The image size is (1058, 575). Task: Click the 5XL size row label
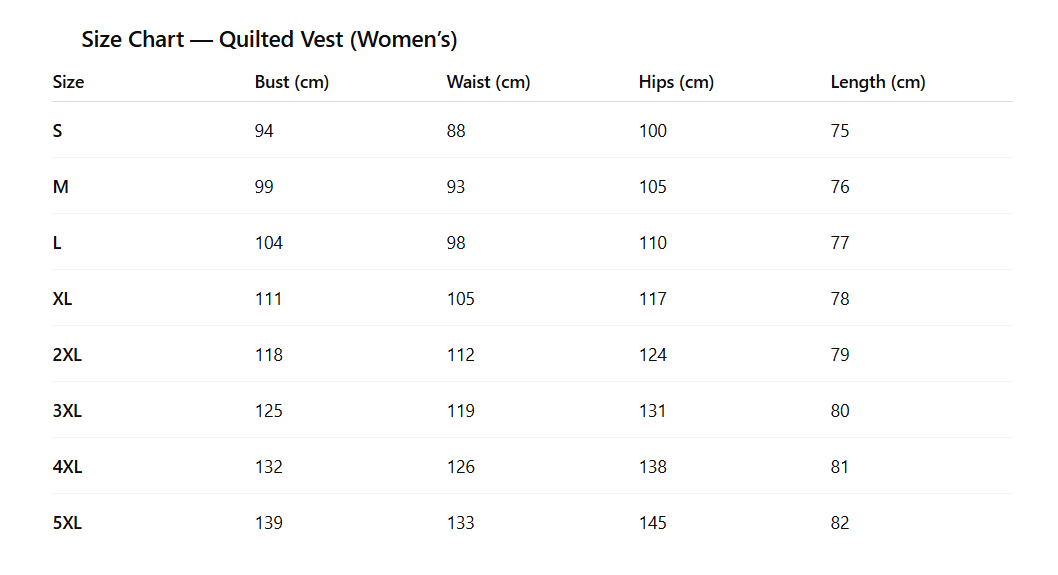67,523
